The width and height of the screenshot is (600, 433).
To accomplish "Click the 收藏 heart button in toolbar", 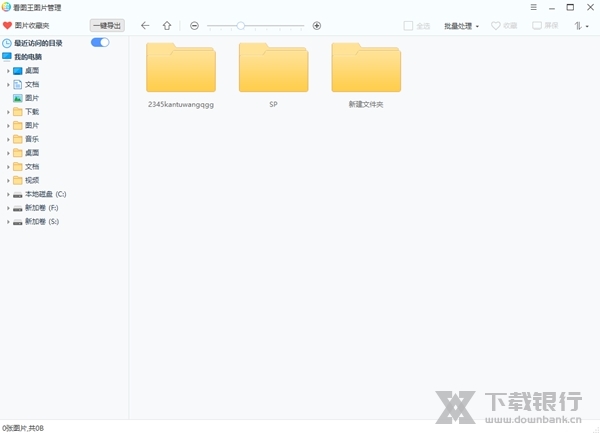I will point(504,26).
